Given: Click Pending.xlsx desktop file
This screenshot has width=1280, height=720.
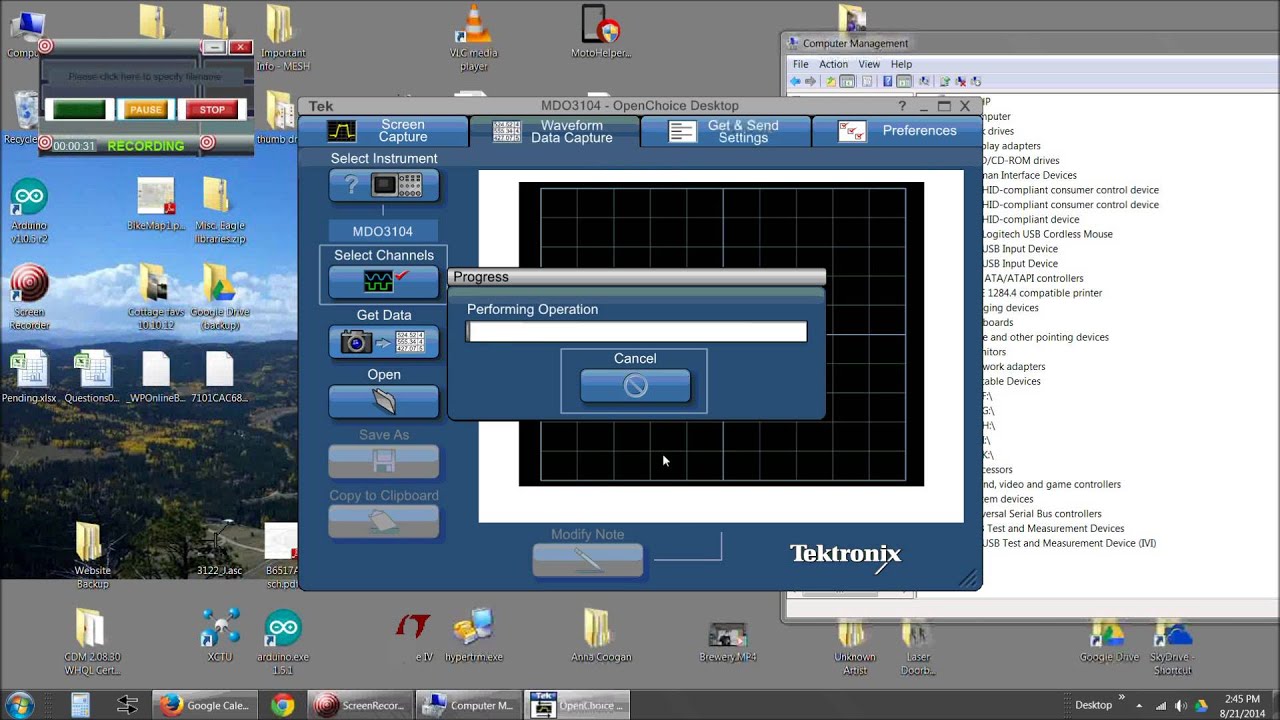Looking at the screenshot, I should tap(29, 377).
